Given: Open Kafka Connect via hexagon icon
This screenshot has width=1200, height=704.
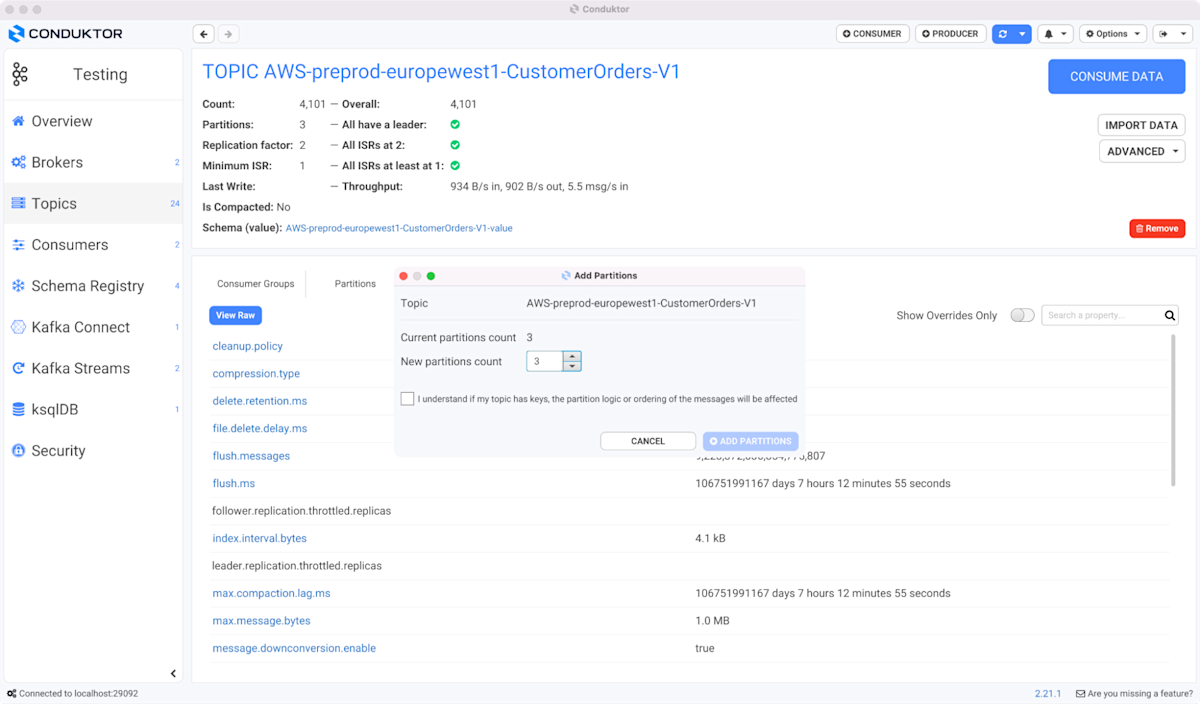Looking at the screenshot, I should click(18, 327).
